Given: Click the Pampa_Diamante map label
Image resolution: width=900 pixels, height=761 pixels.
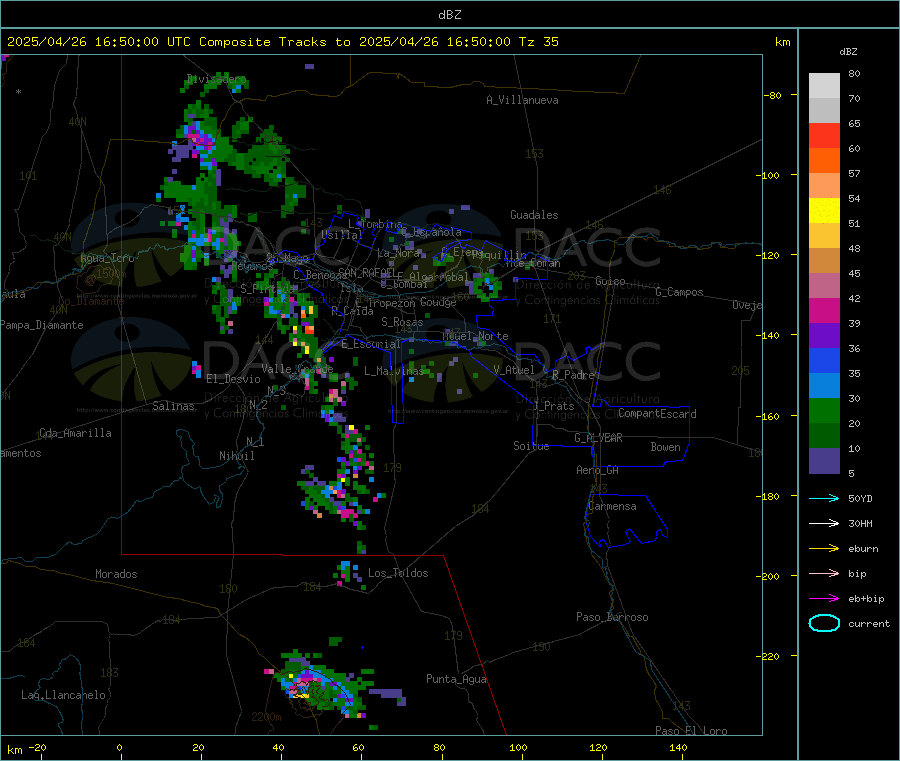Looking at the screenshot, I should click(42, 325).
